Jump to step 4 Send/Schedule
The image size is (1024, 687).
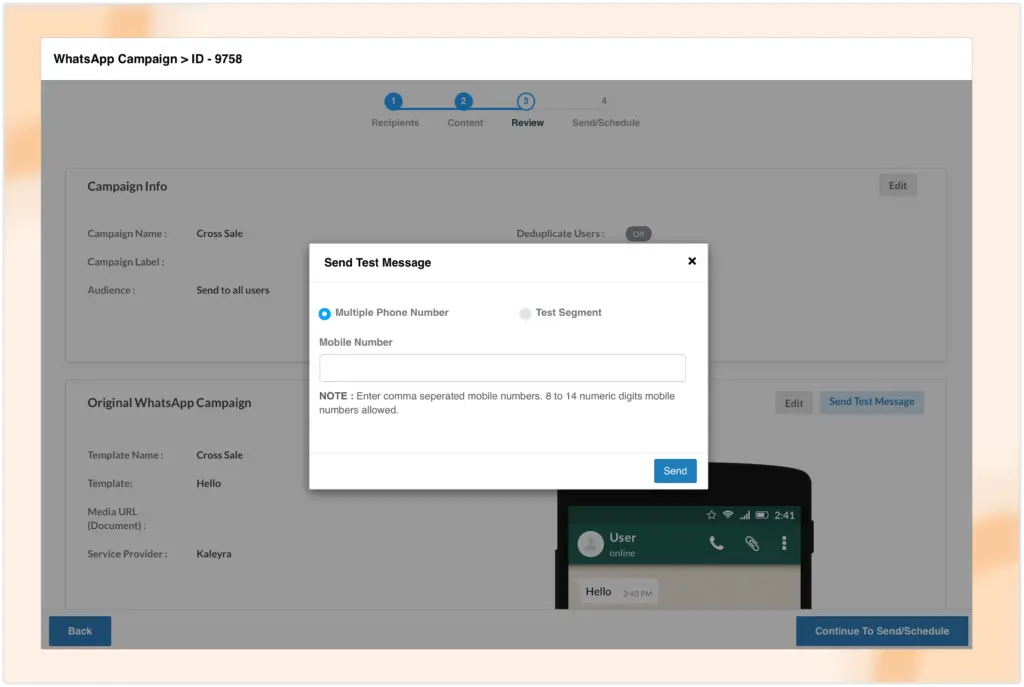604,101
